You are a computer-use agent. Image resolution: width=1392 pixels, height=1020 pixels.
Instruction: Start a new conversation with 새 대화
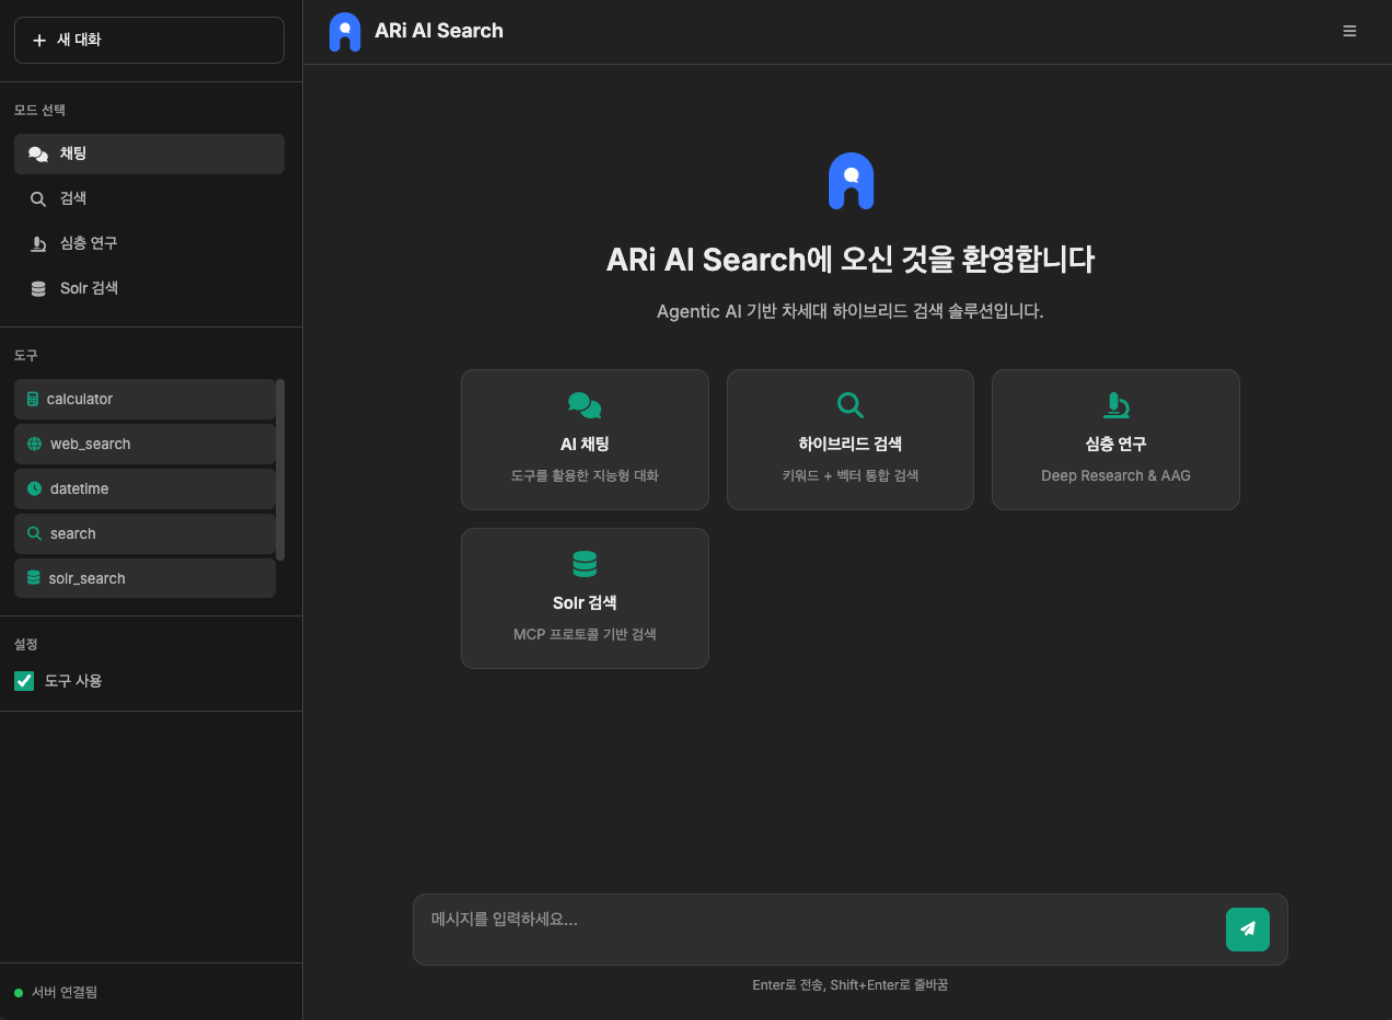tap(148, 40)
